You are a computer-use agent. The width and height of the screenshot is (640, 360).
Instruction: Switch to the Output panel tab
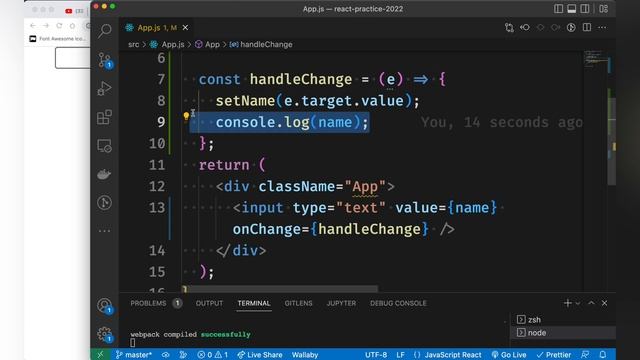click(209, 303)
